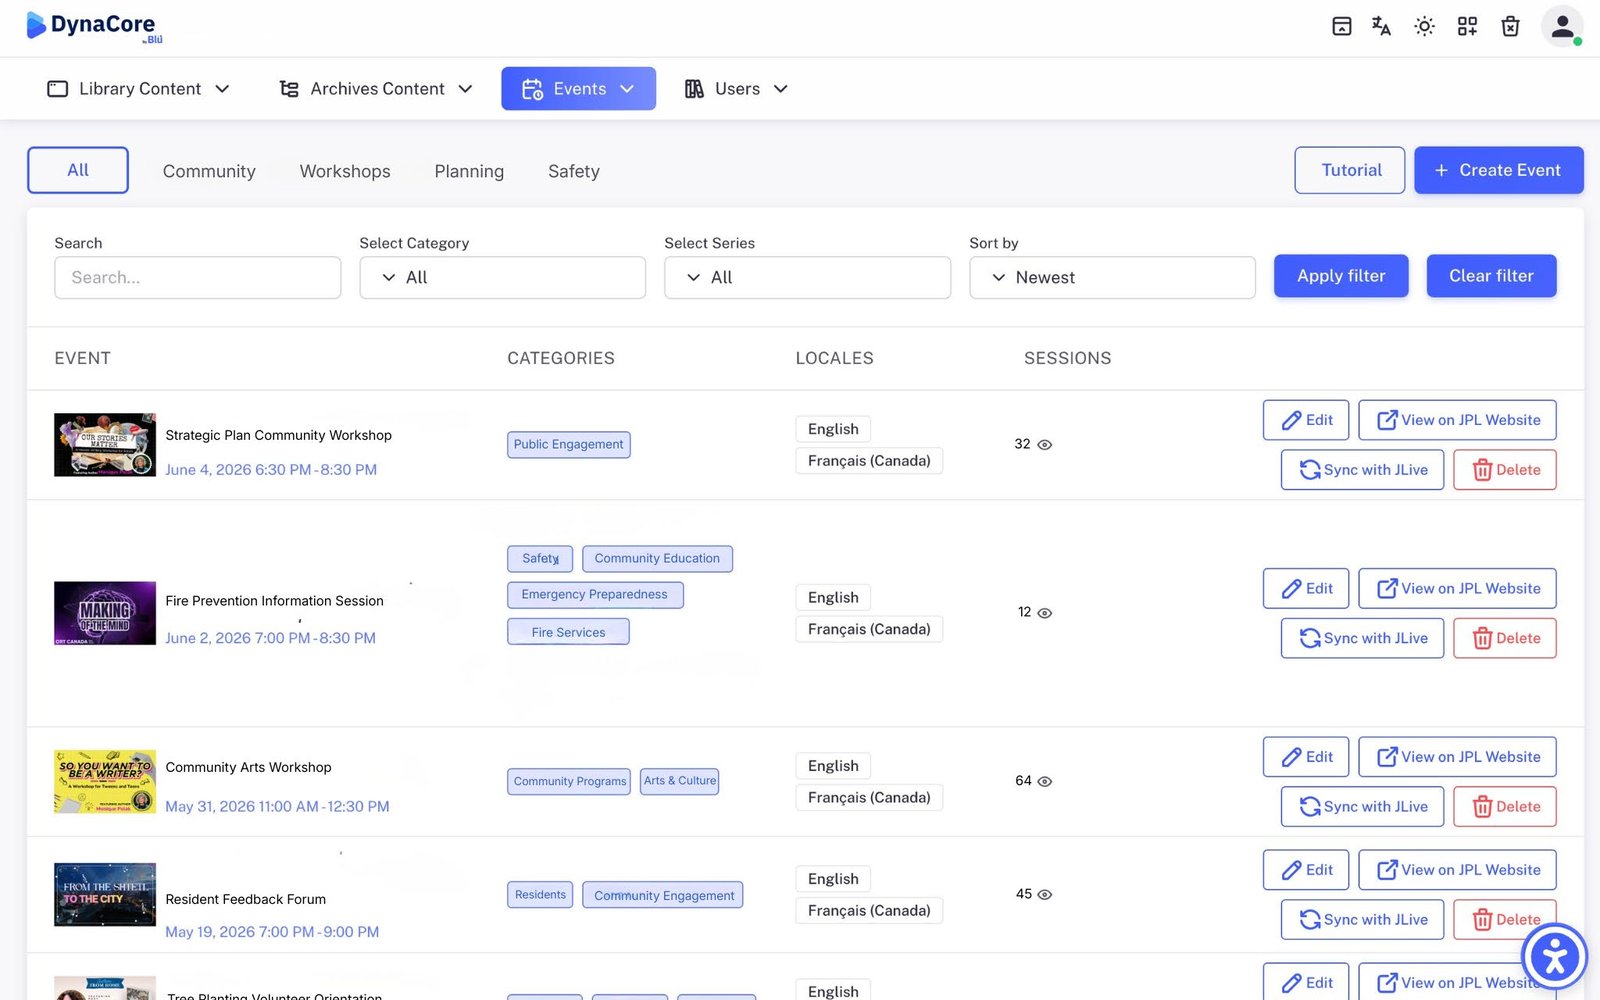Select the All tab

pos(78,170)
